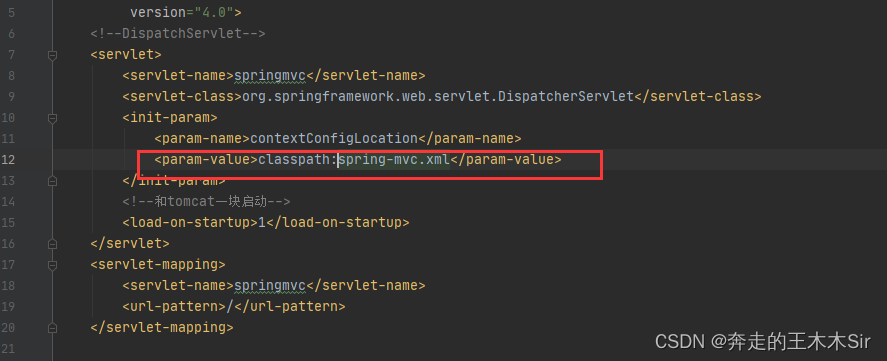Click line number 8 in gutter

11,76
